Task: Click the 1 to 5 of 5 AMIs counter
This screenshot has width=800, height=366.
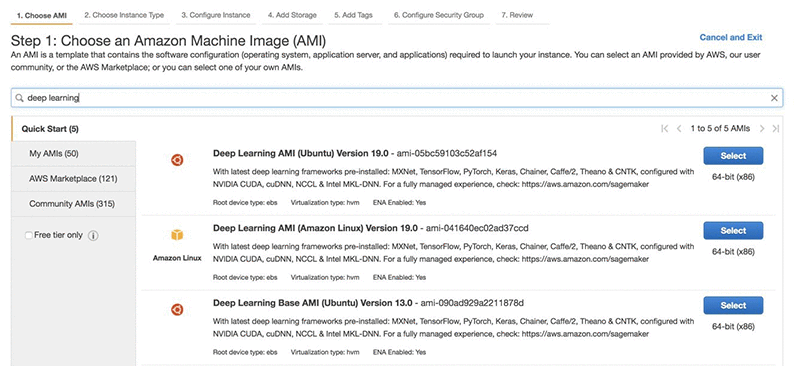Action: (x=720, y=129)
